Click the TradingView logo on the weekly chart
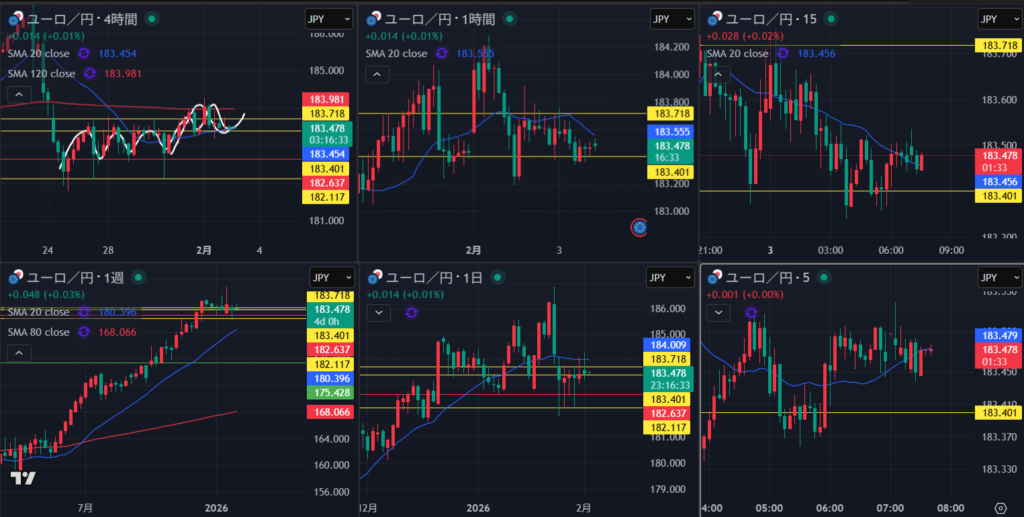This screenshot has width=1024, height=517. [x=24, y=478]
